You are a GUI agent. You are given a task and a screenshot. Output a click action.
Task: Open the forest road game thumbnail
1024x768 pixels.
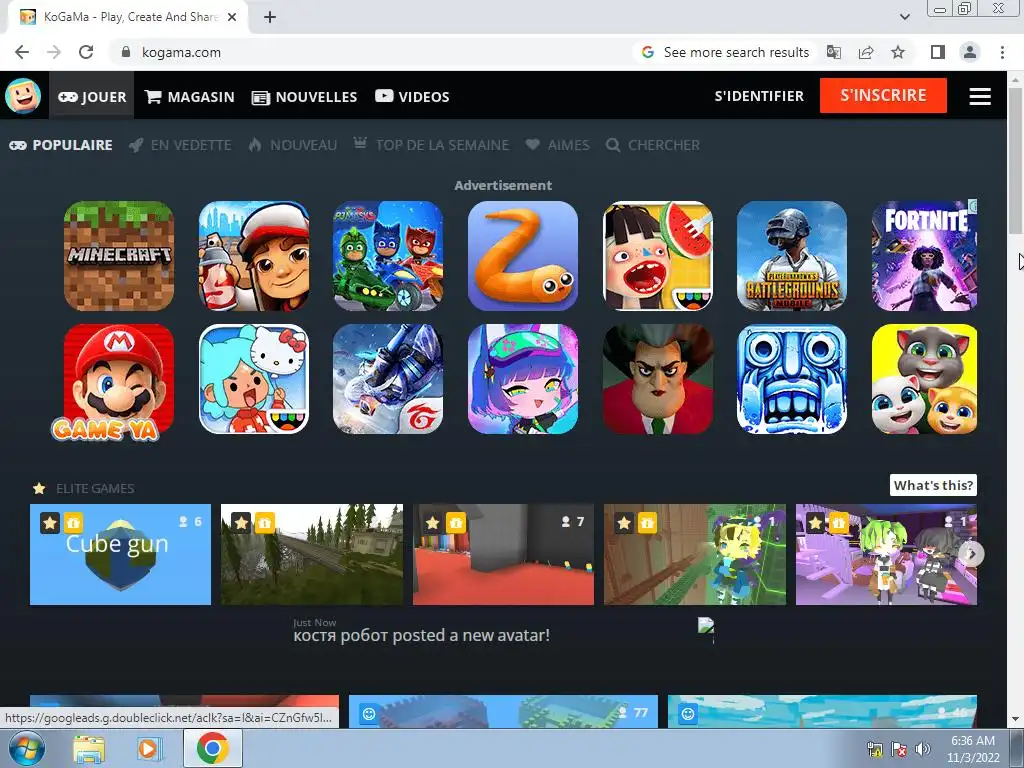click(x=312, y=554)
